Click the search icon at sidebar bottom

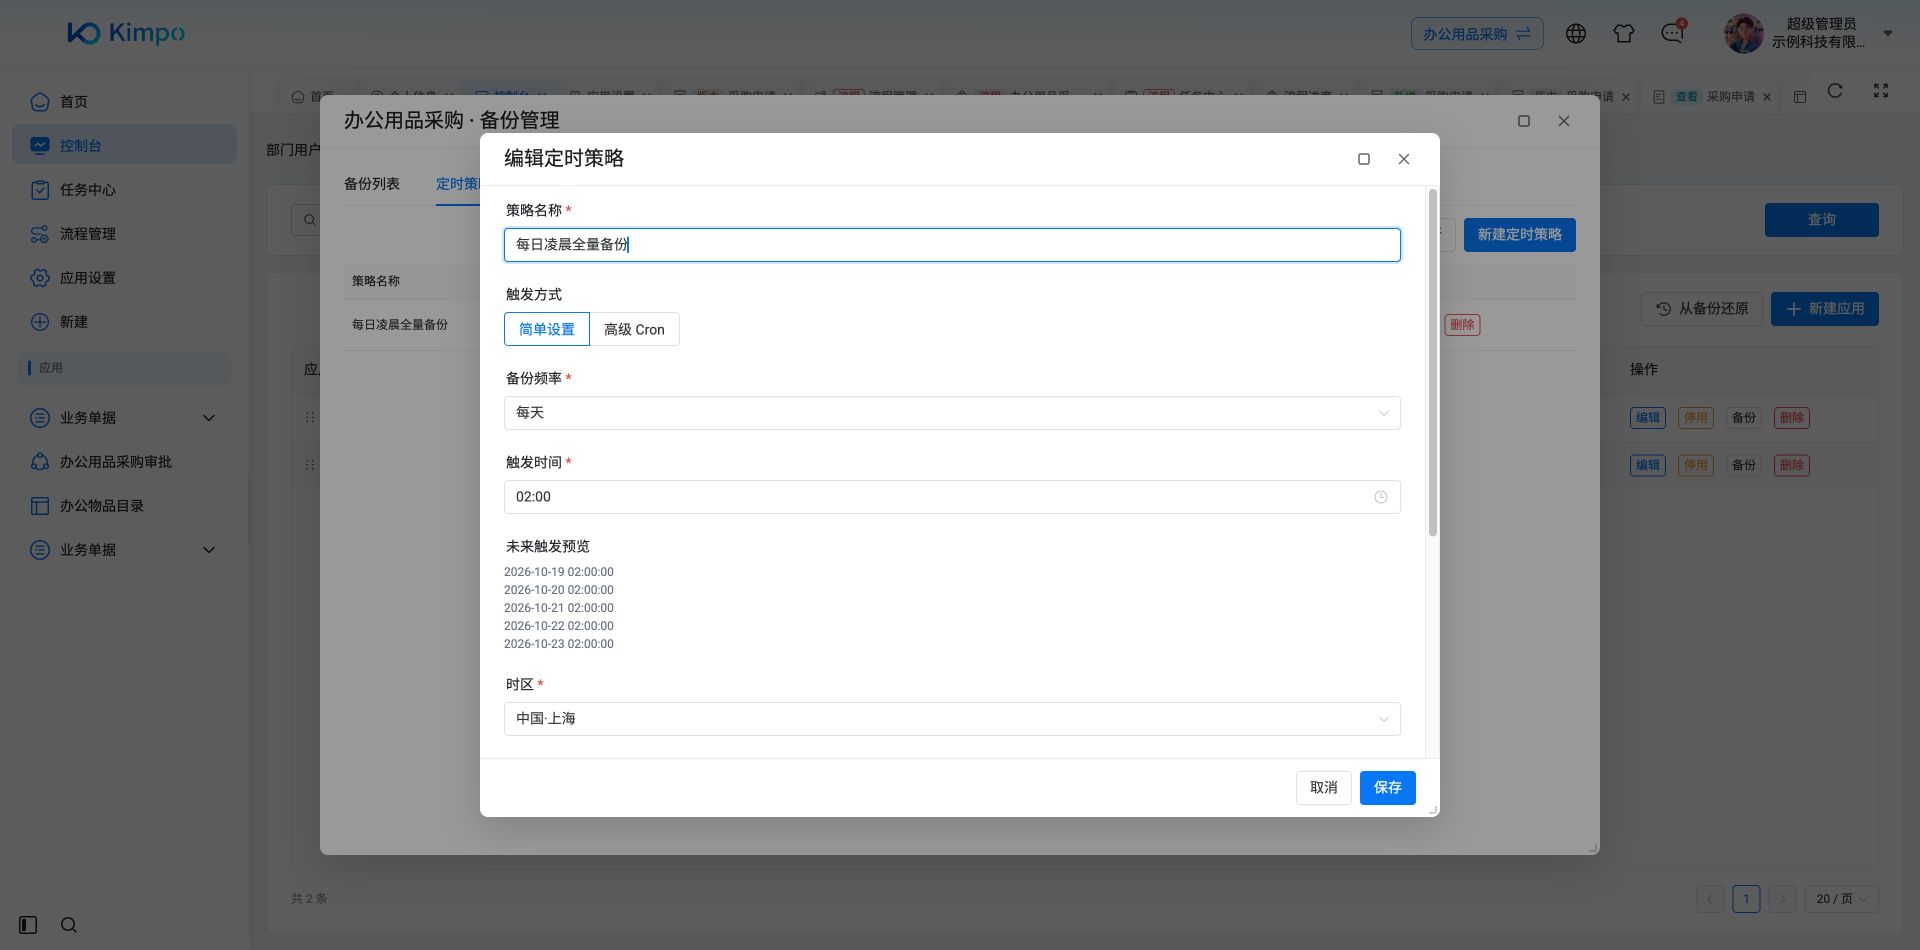point(69,925)
